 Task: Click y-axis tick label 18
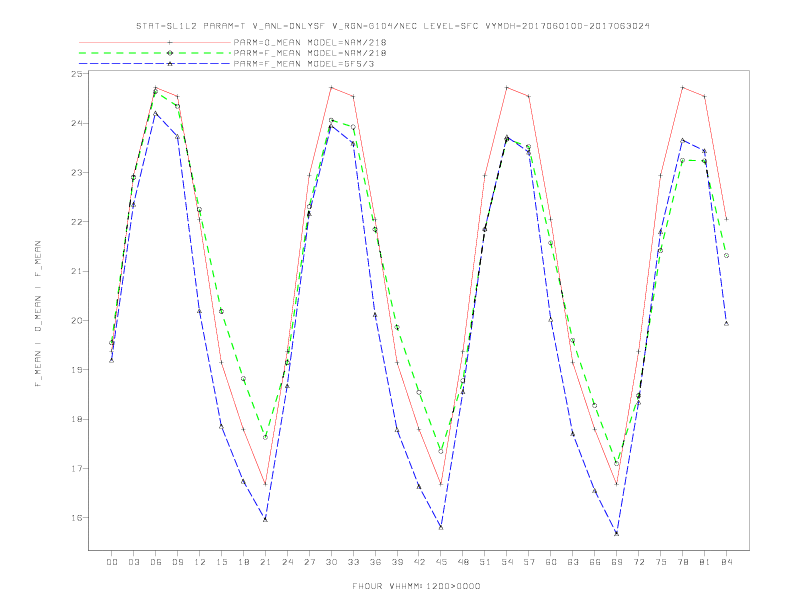point(76,419)
